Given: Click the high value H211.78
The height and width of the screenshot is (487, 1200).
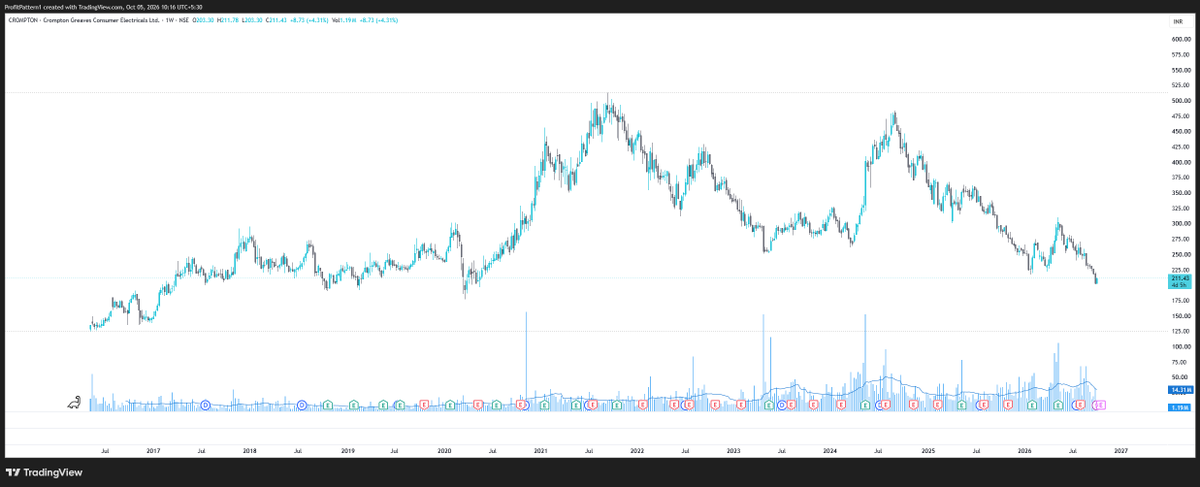Looking at the screenshot, I should [x=227, y=20].
